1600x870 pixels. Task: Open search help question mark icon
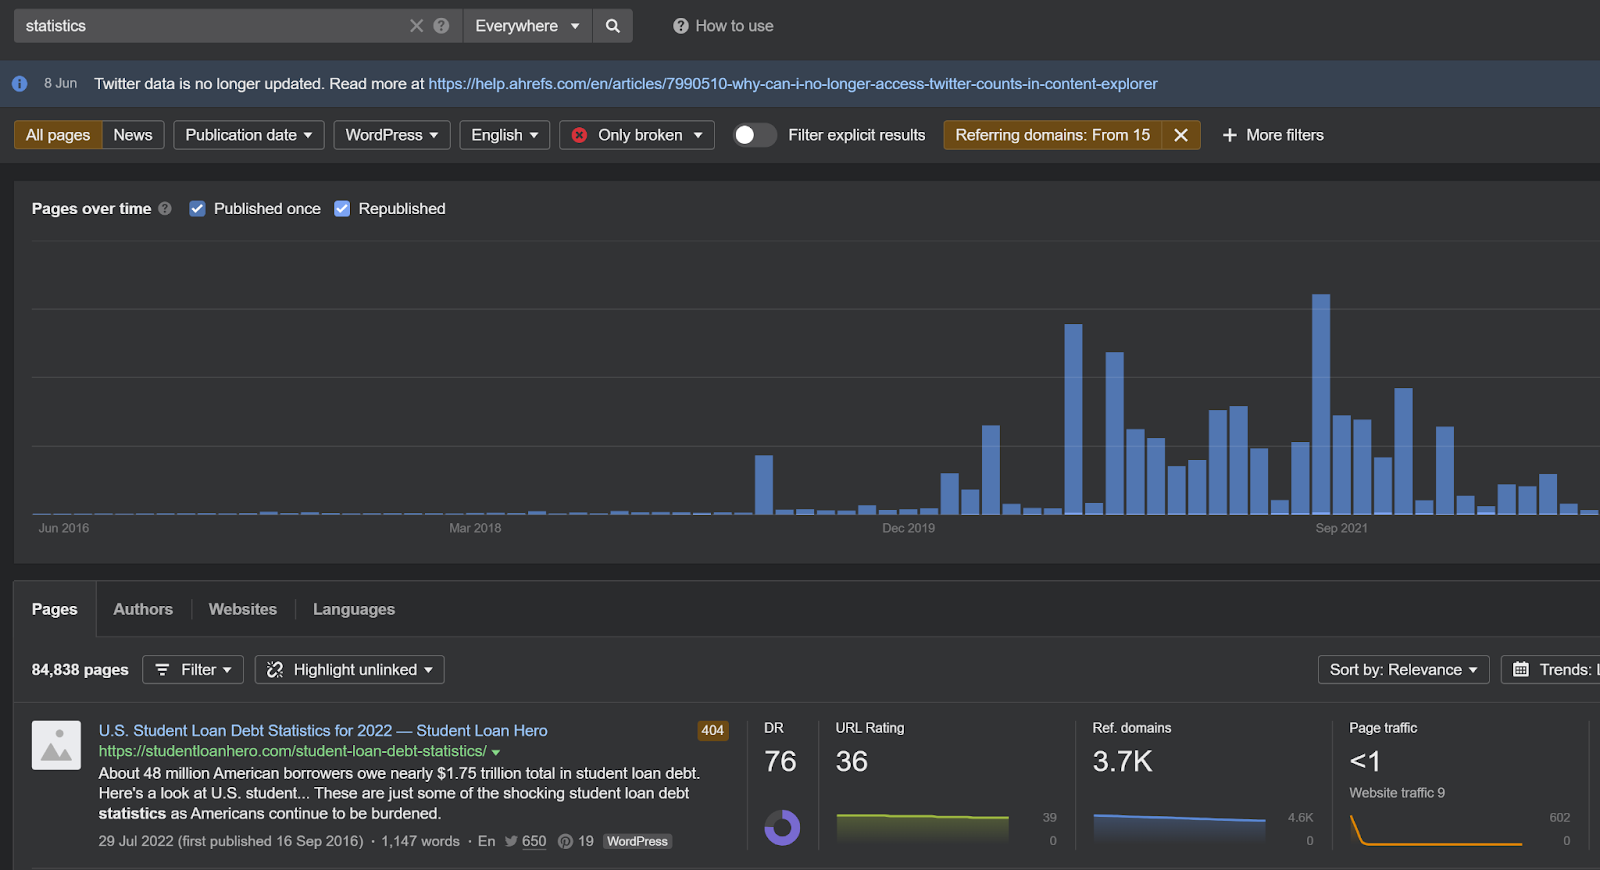pos(441,26)
